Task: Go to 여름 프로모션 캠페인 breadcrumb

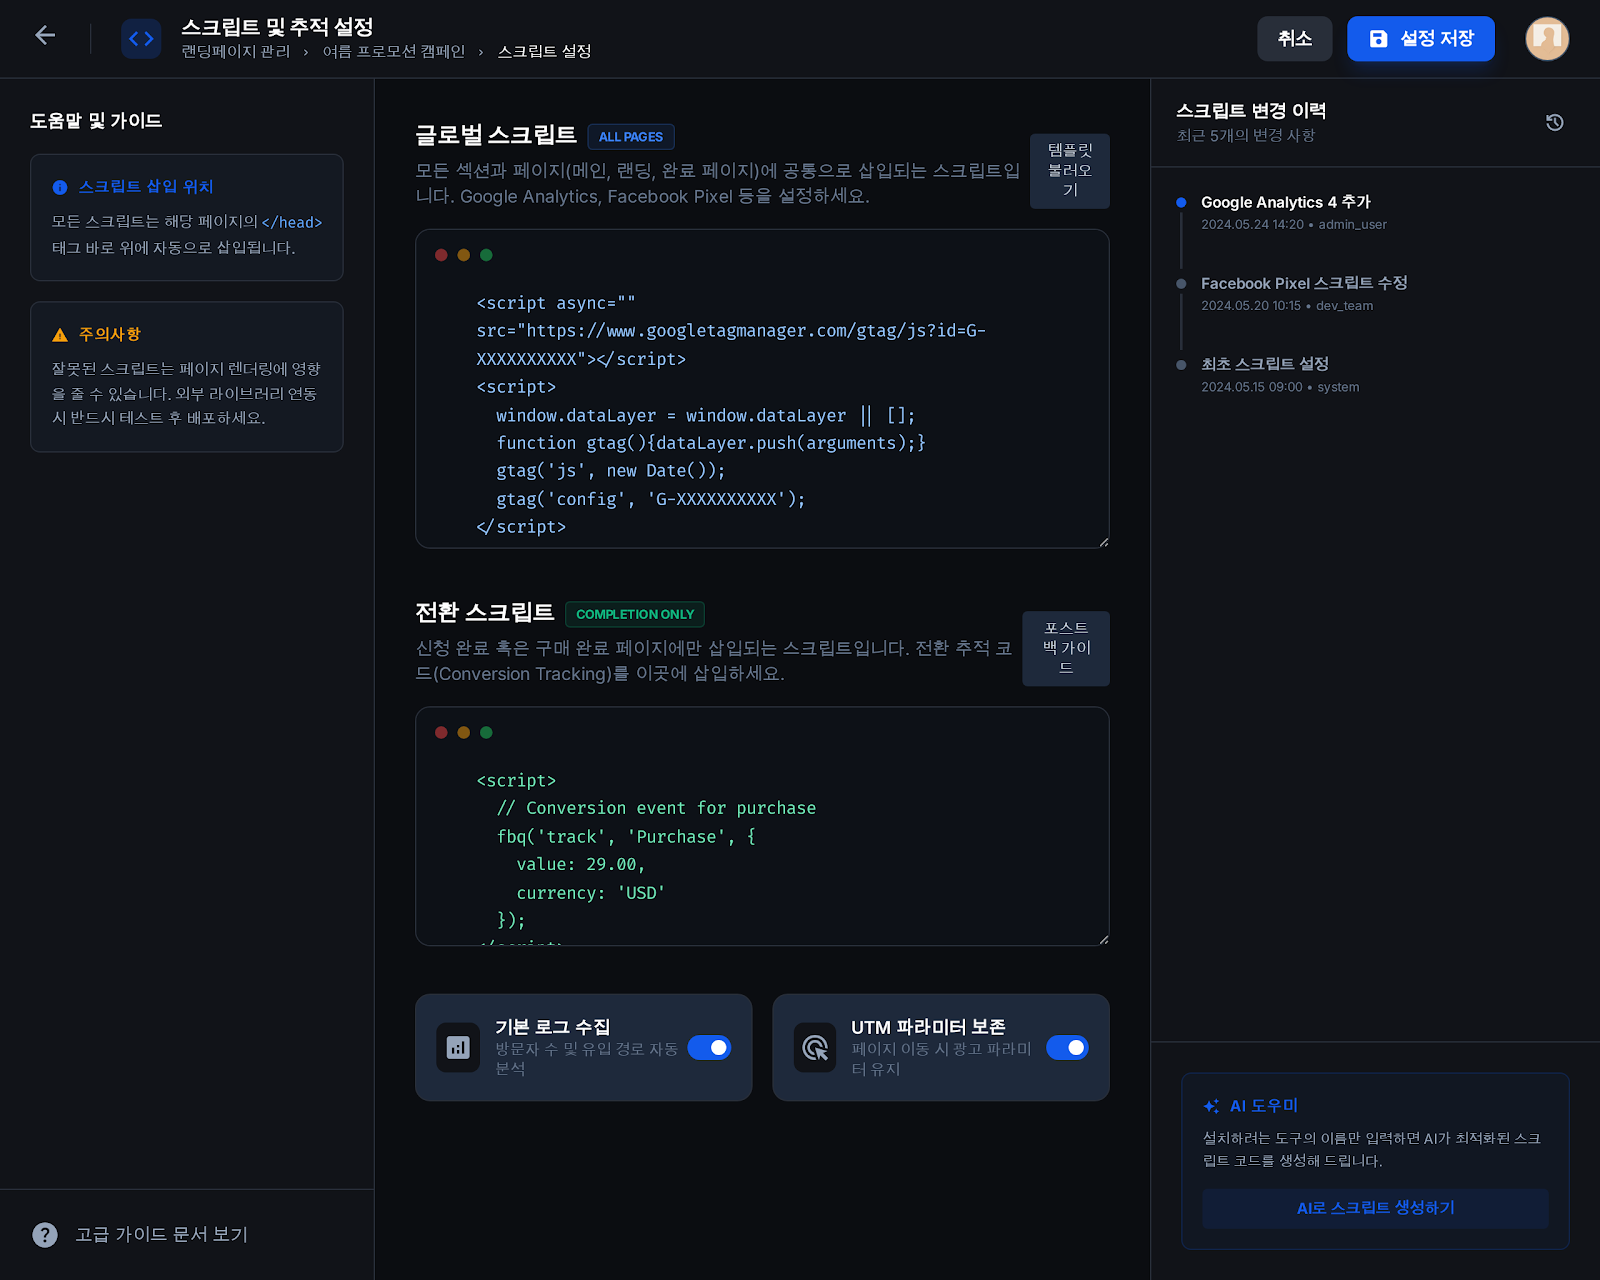Action: 393,52
